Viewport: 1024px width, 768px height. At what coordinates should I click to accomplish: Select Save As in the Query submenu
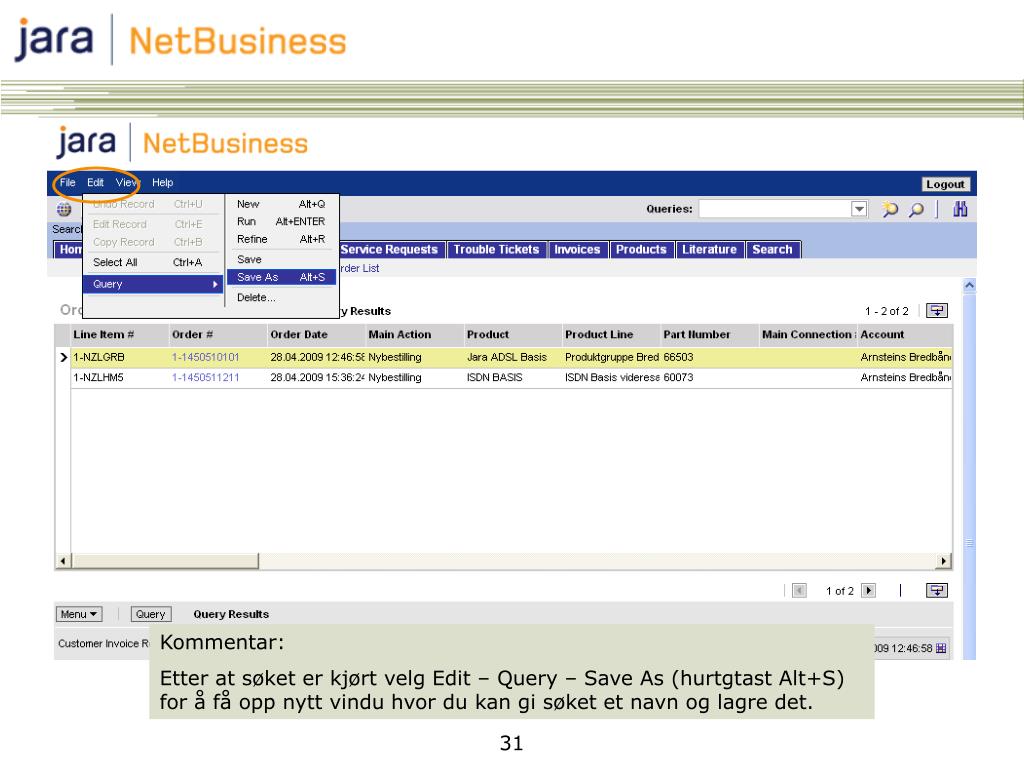tap(281, 277)
